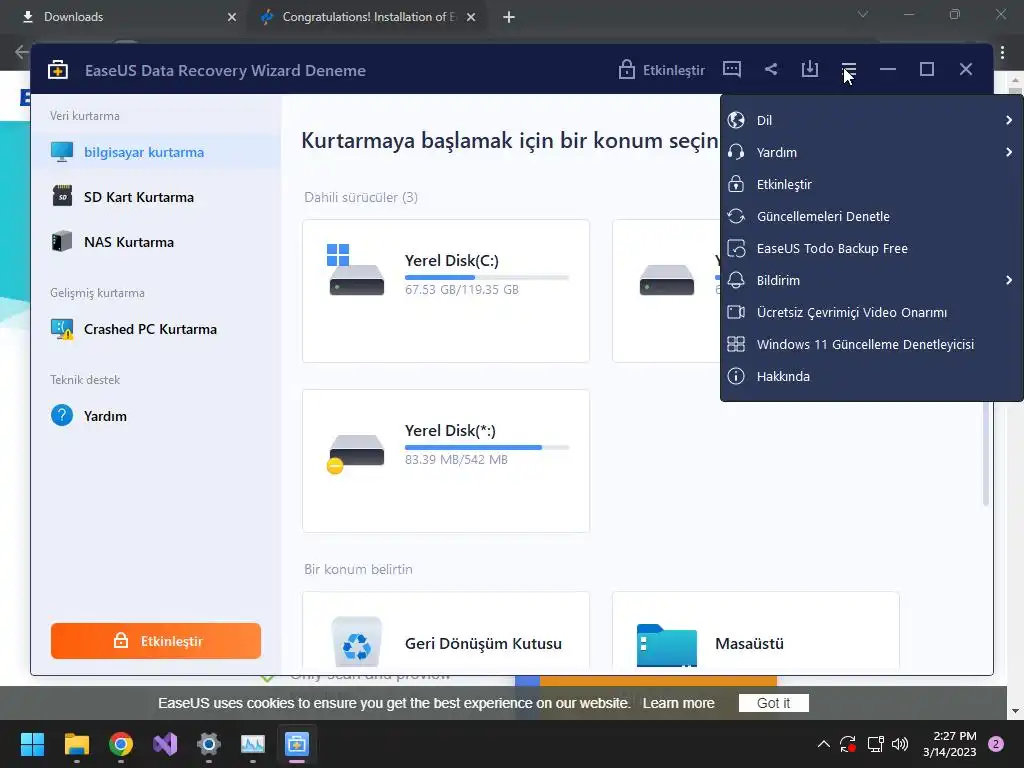The height and width of the screenshot is (768, 1024).
Task: Open a new browser tab
Action: pos(509,17)
